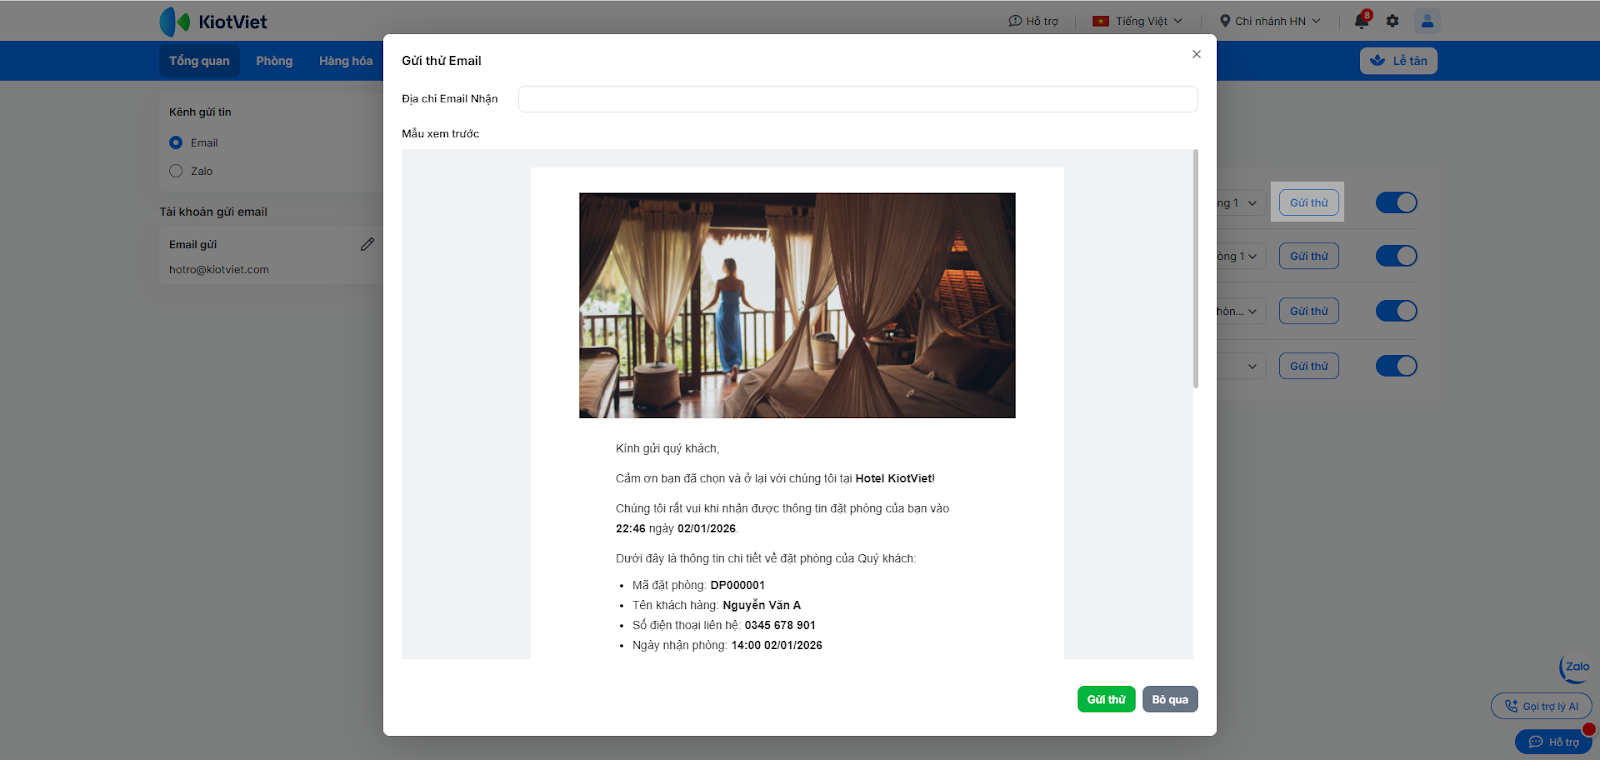Click the booking code DP000001

point(737,586)
